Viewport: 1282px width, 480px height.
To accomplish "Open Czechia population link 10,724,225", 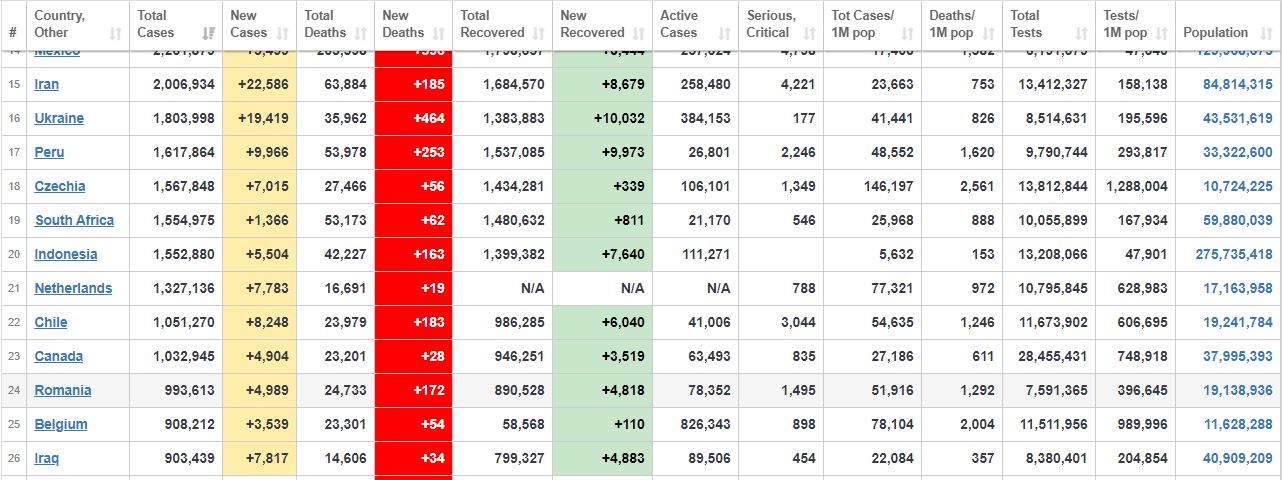I will coord(1238,186).
